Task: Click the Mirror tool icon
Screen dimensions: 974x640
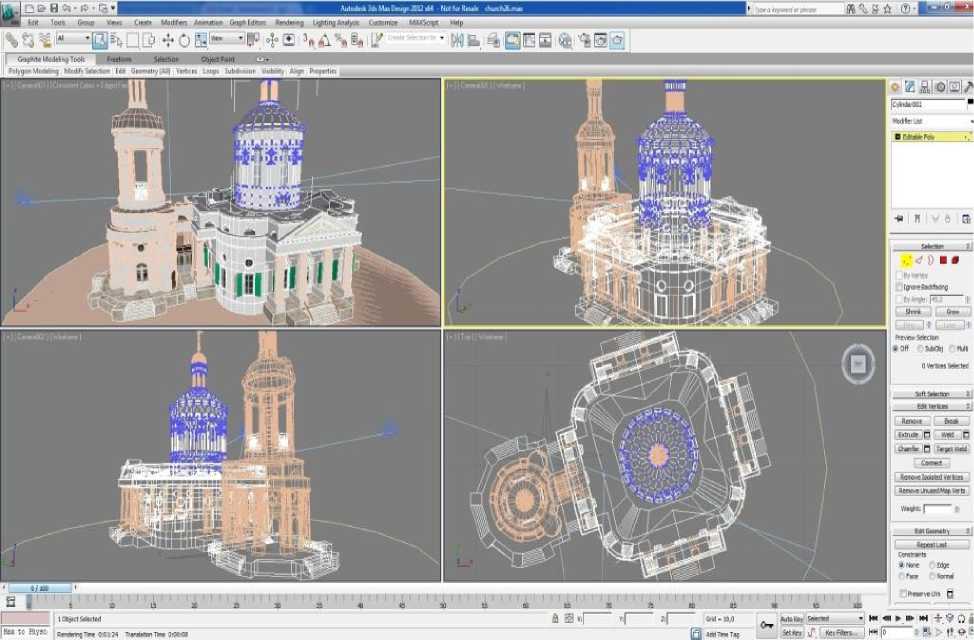Action: [457, 40]
